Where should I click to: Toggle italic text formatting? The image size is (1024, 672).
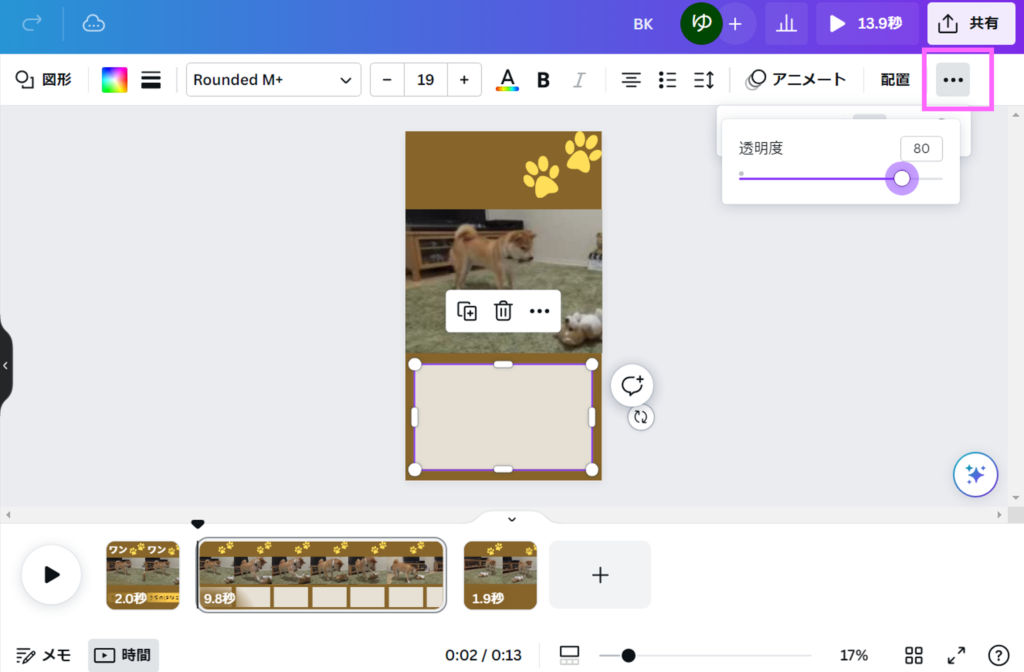578,80
